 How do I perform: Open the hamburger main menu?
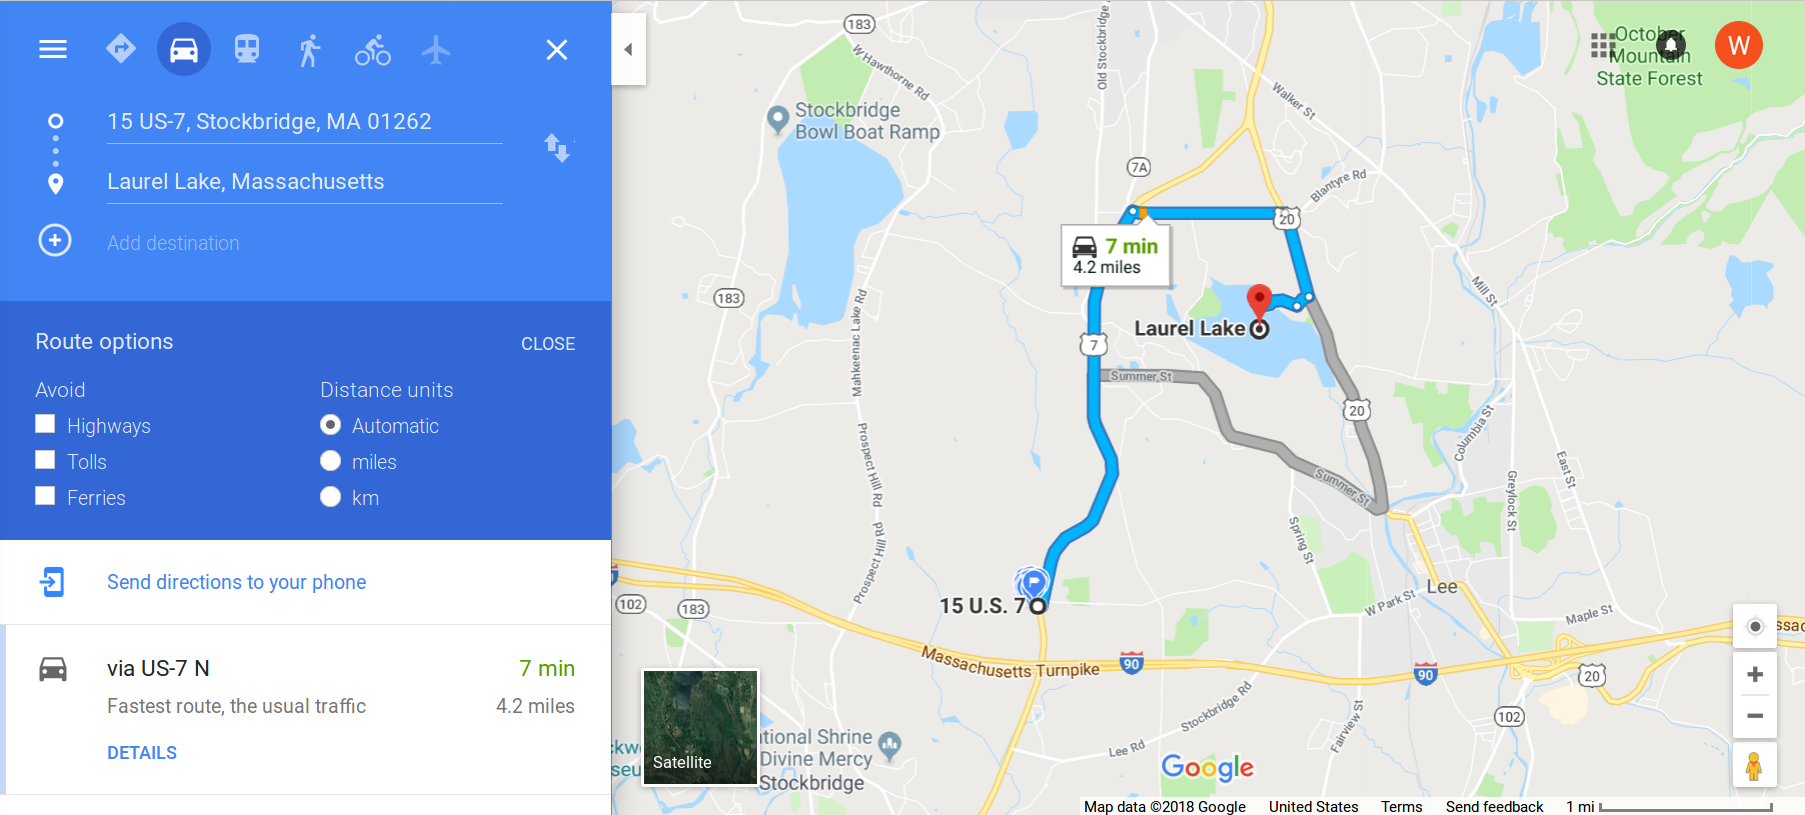click(x=53, y=49)
